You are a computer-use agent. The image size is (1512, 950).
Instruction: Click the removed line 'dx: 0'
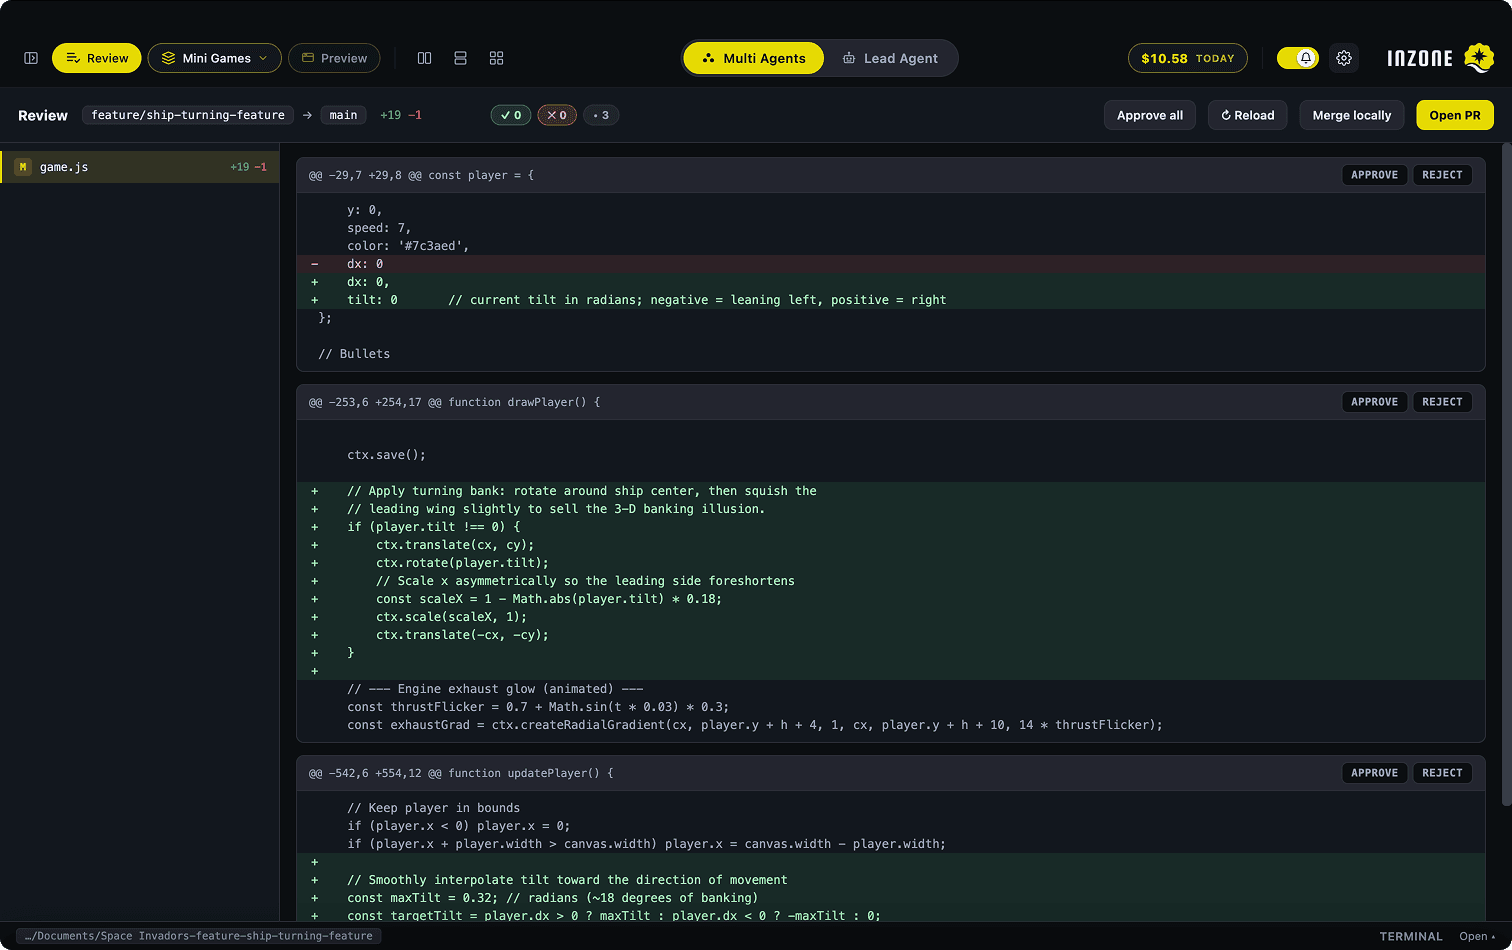click(890, 264)
